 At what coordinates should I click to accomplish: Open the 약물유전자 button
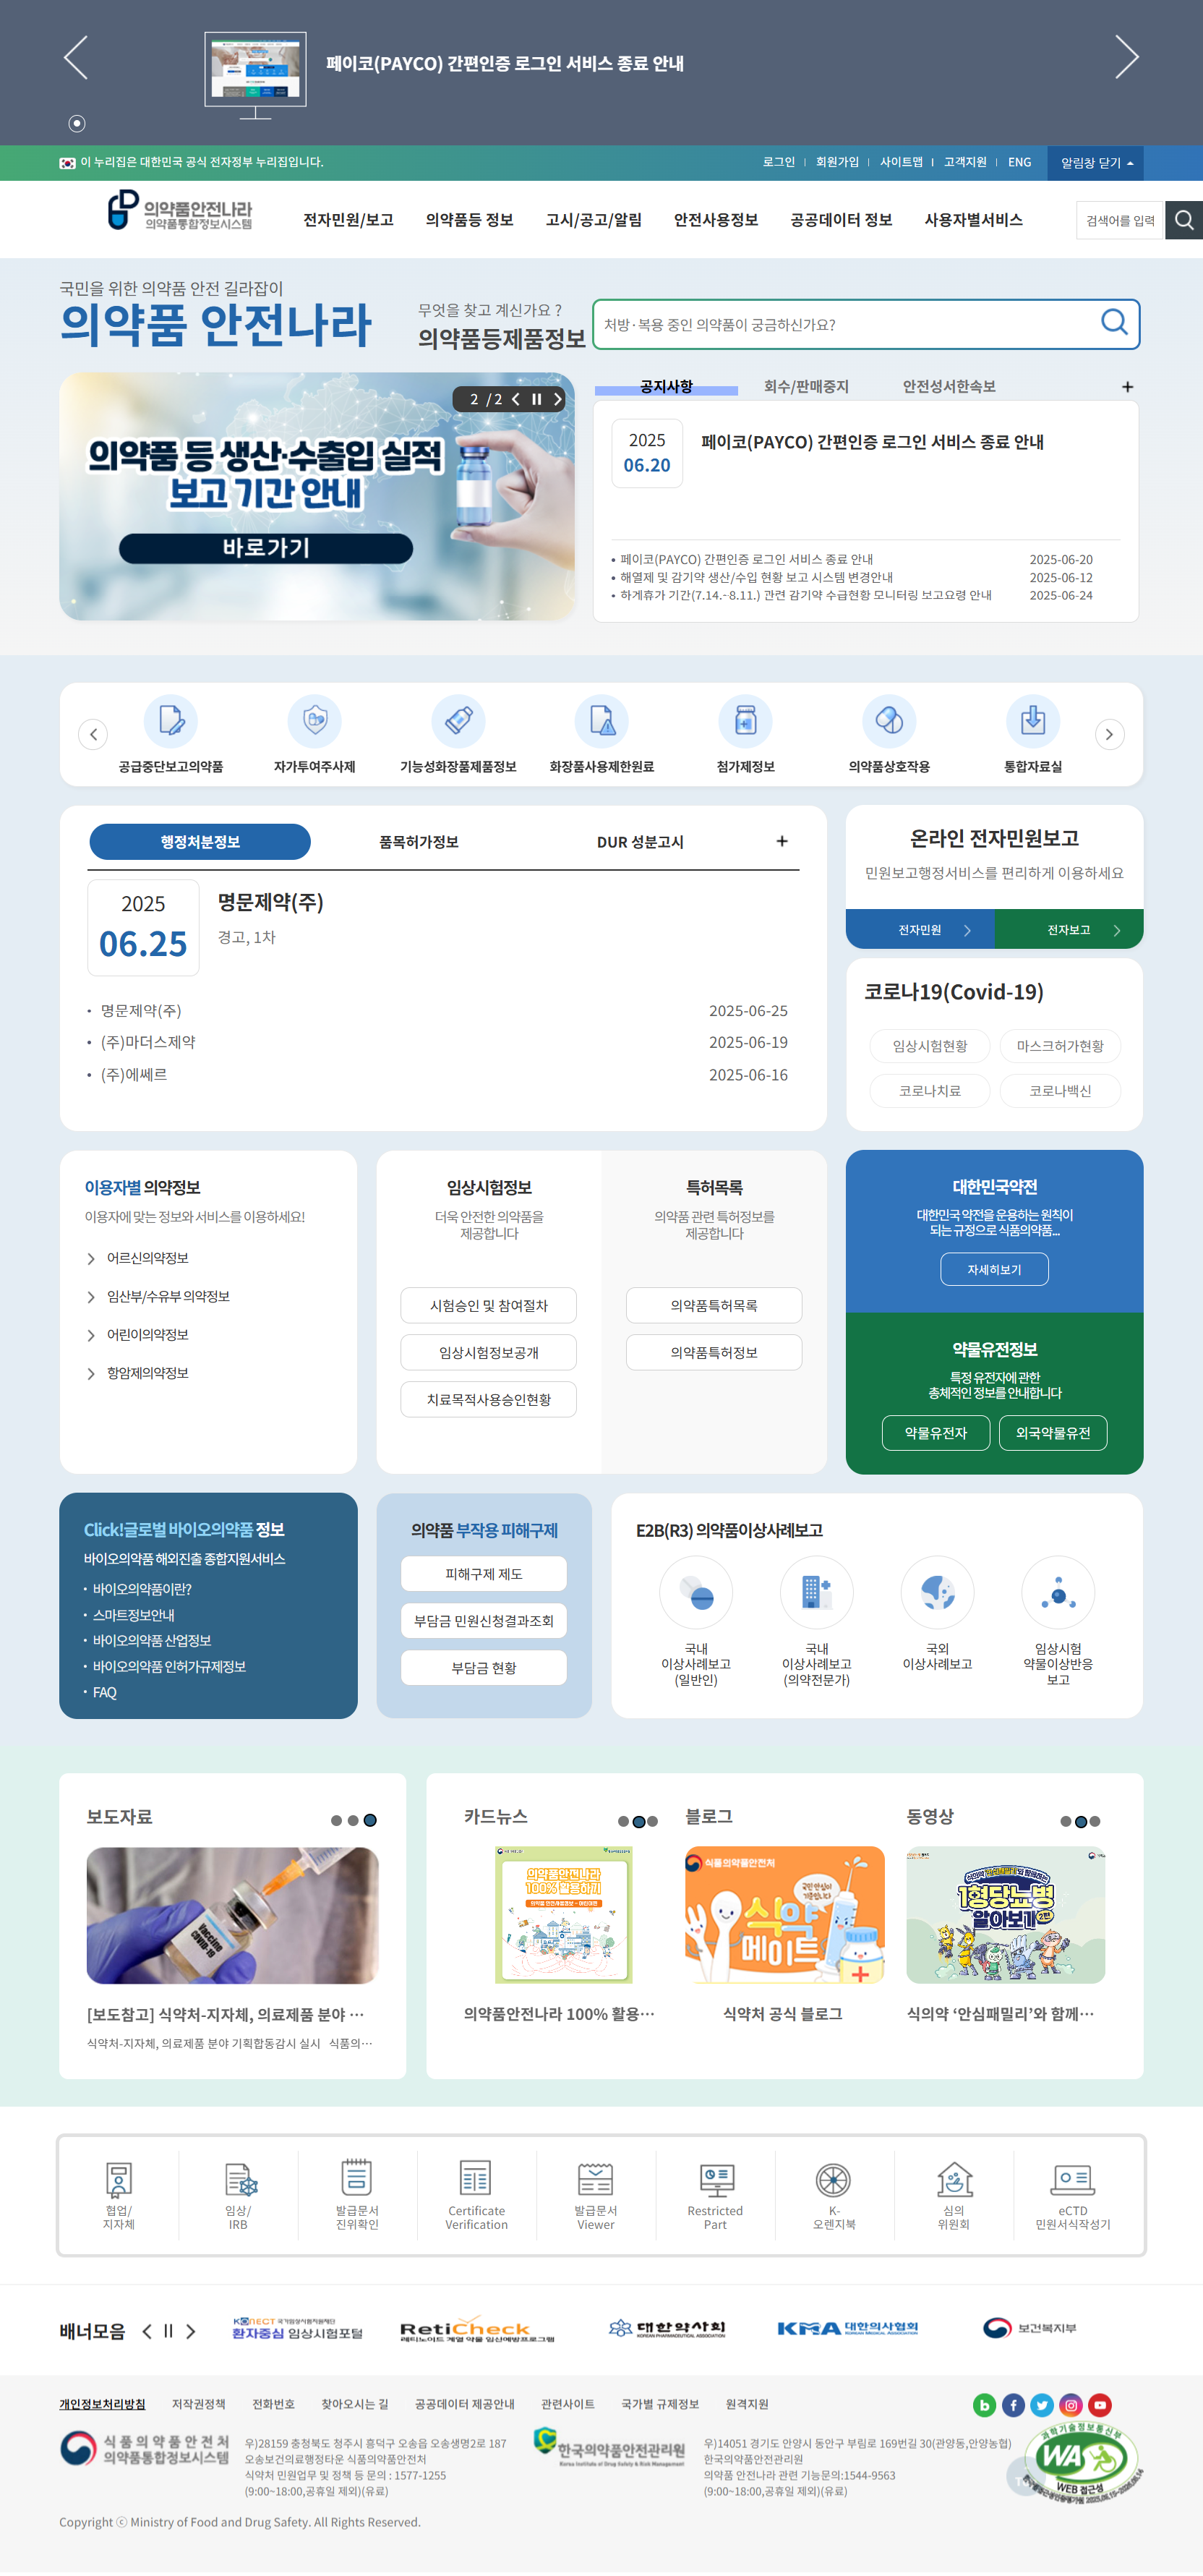point(935,1433)
